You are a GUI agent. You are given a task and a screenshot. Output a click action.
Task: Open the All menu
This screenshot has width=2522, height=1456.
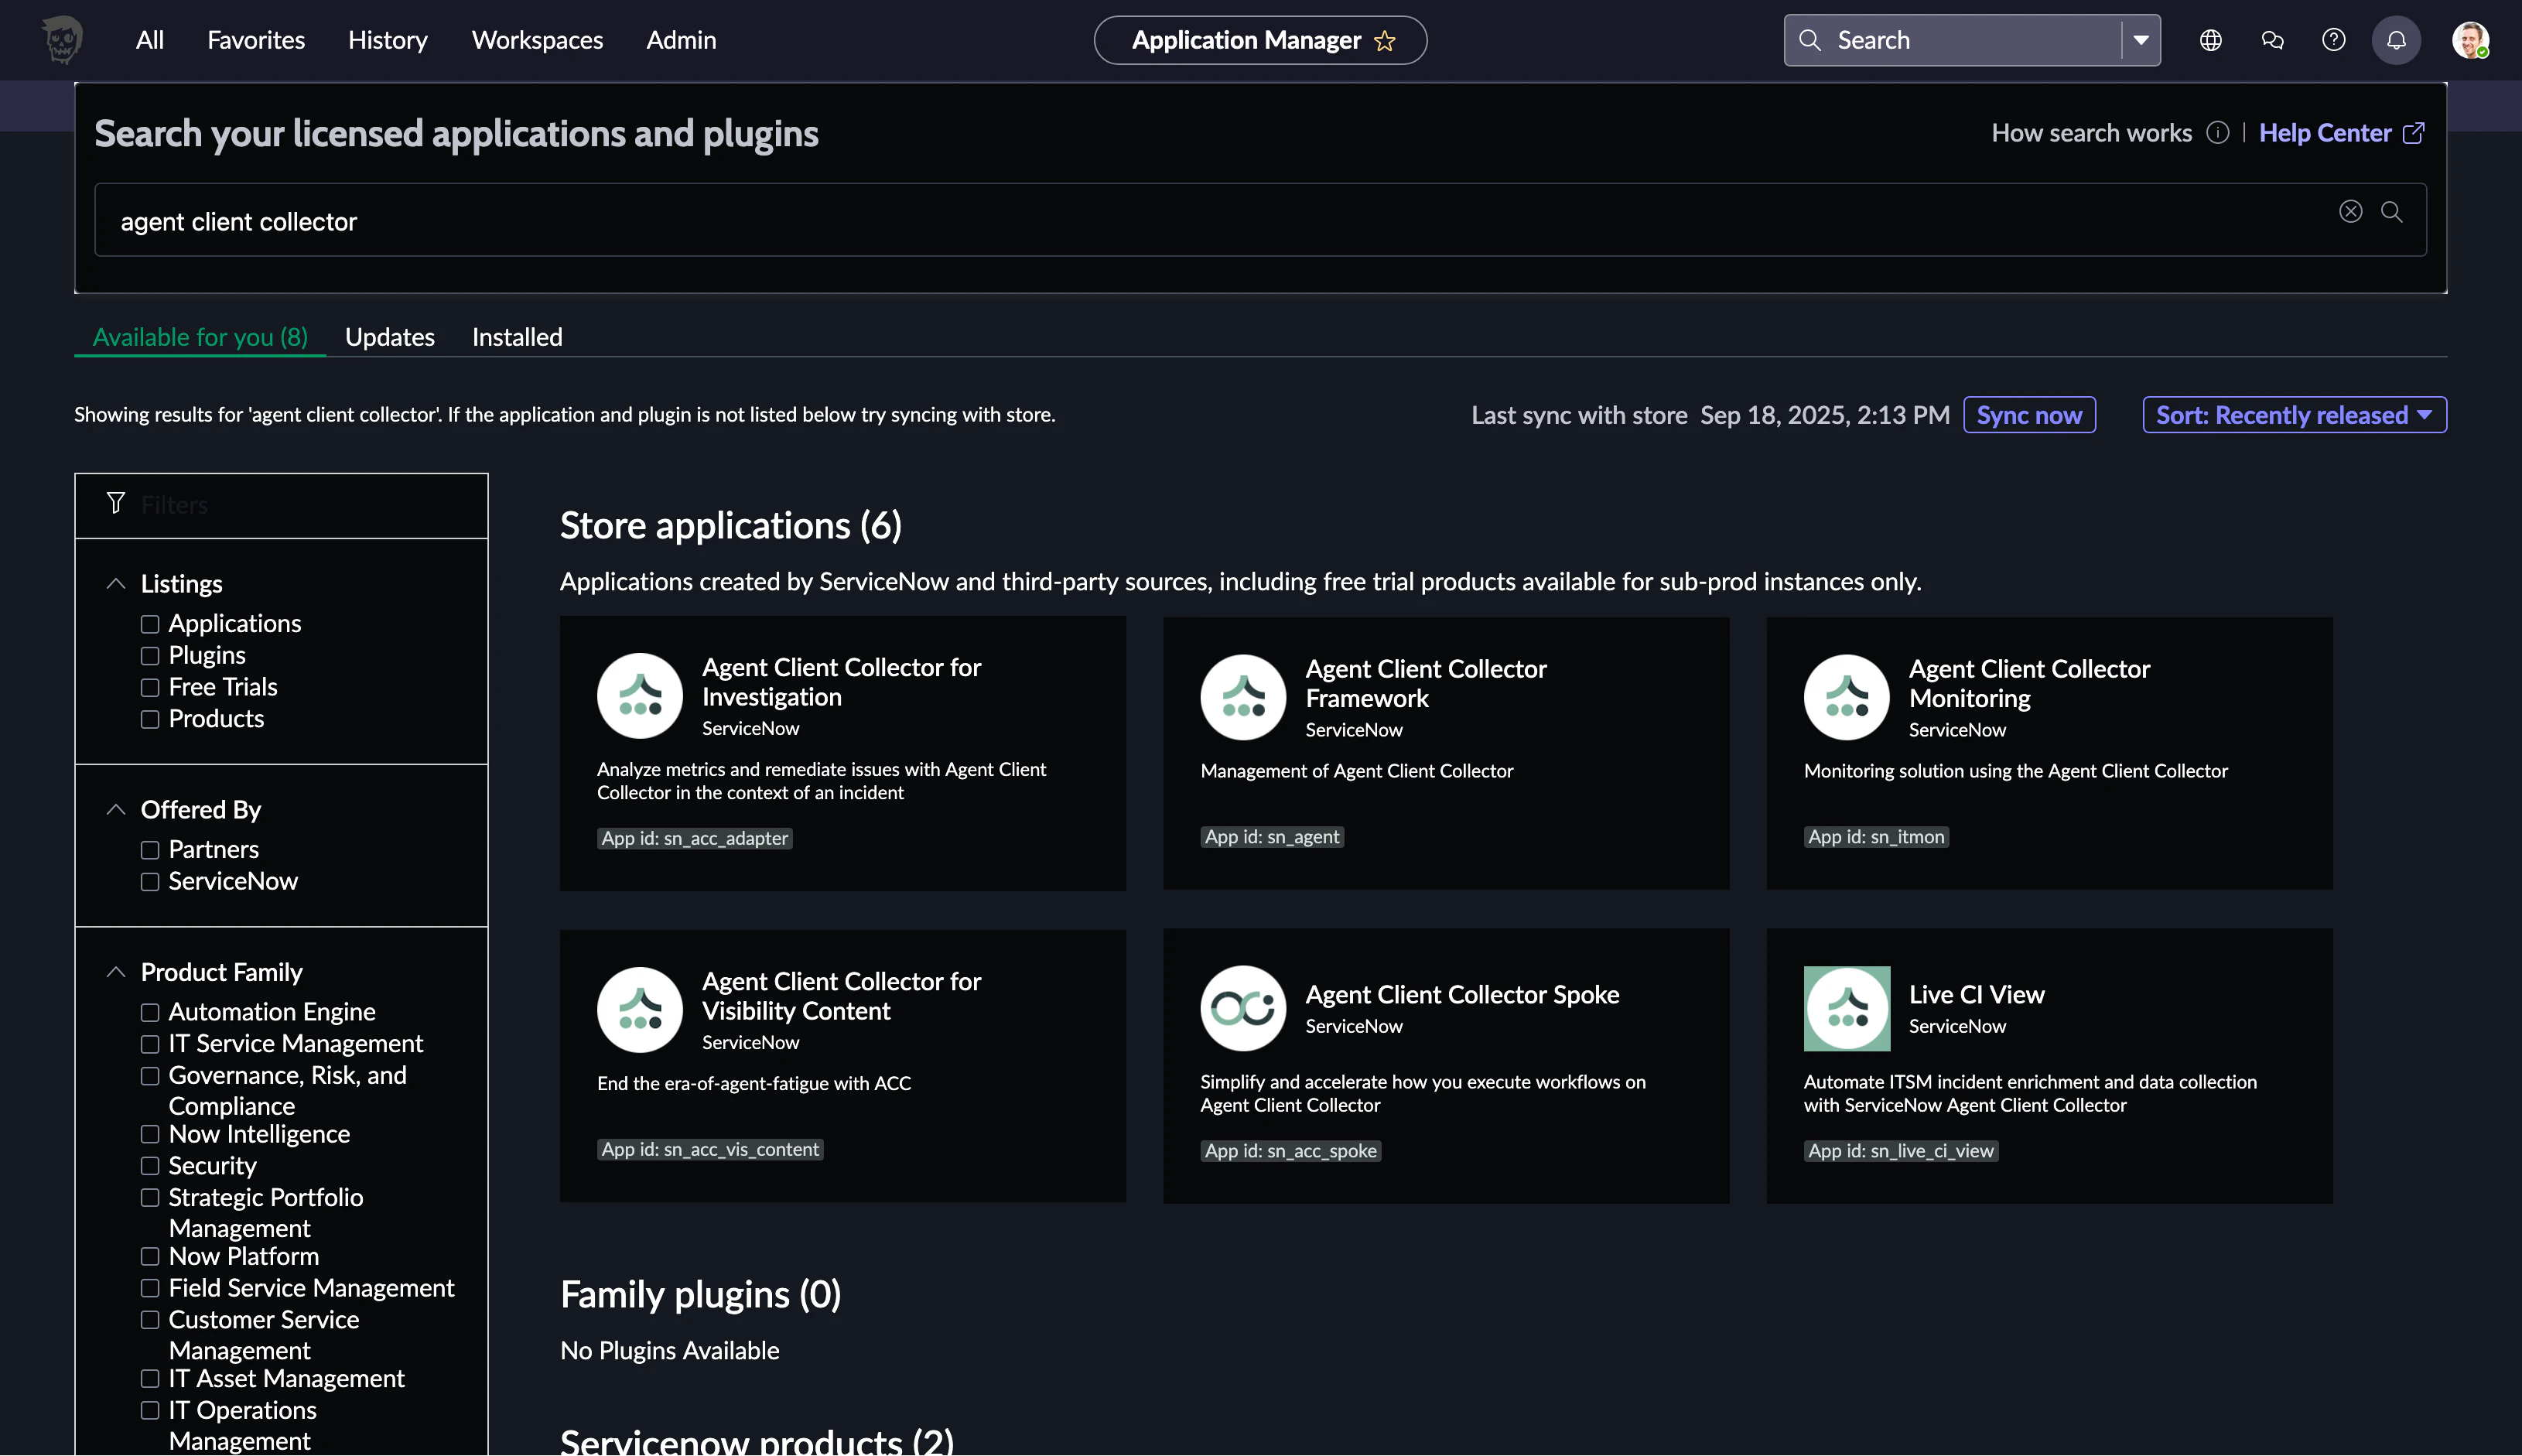pyautogui.click(x=150, y=40)
